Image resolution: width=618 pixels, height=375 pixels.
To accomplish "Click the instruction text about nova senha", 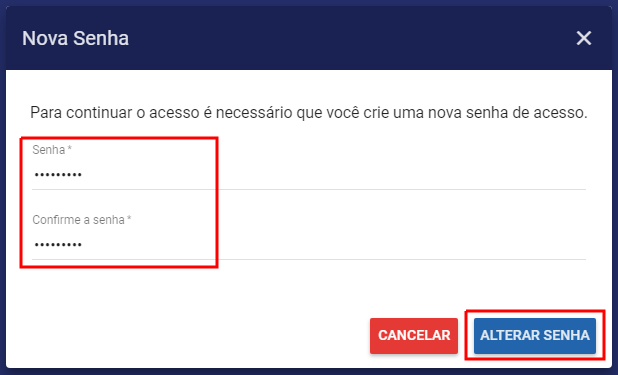I will (x=309, y=113).
